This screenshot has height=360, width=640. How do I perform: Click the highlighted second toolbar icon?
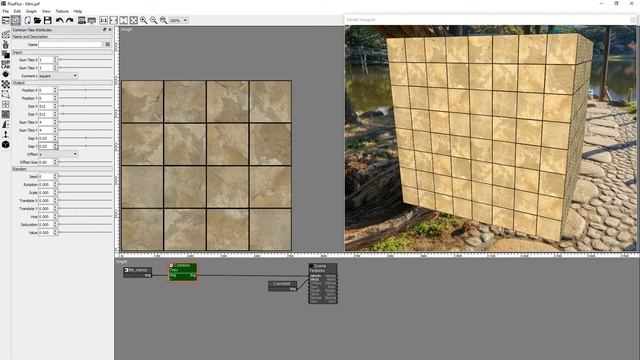click(x=16, y=20)
